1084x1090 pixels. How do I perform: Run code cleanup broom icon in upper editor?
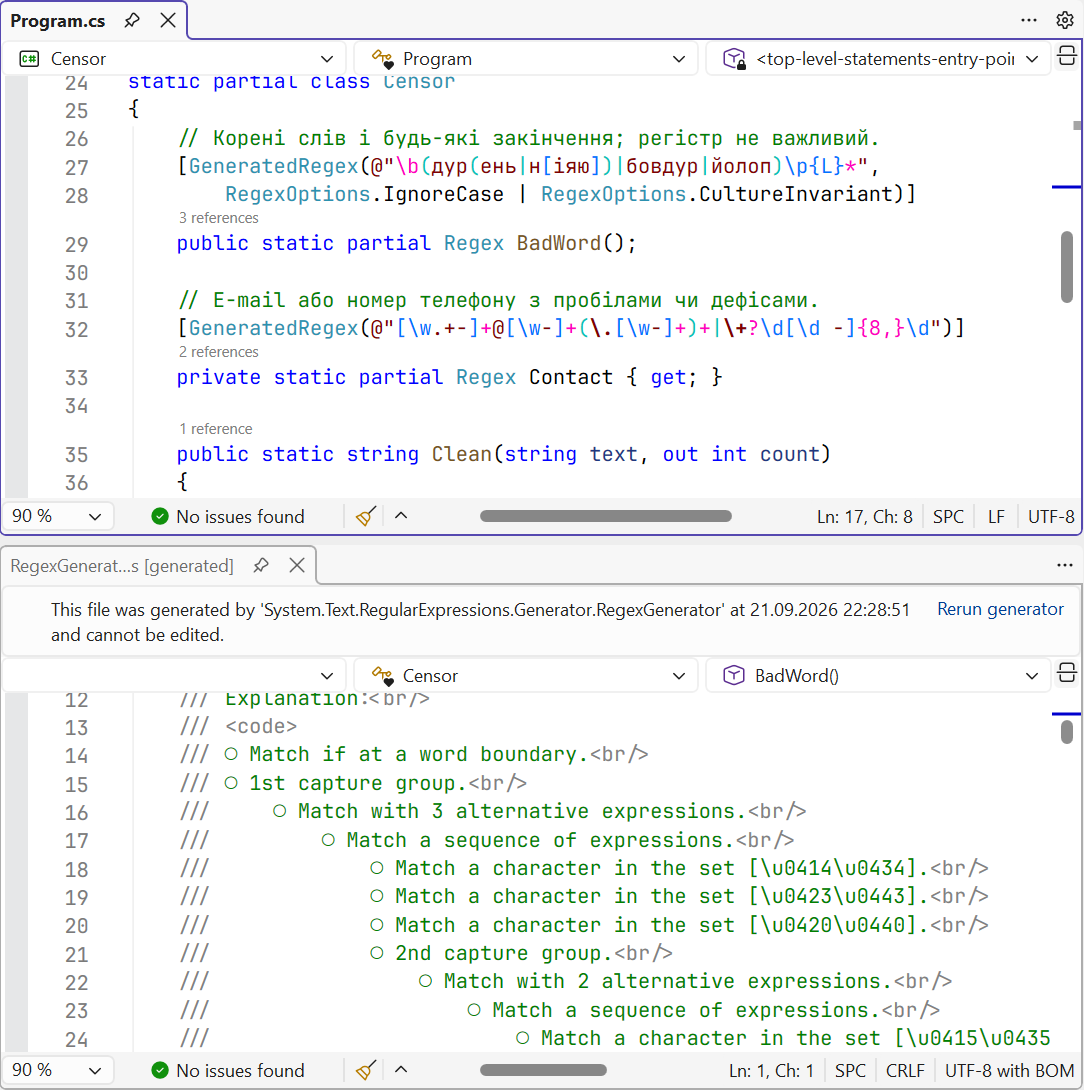tap(366, 516)
